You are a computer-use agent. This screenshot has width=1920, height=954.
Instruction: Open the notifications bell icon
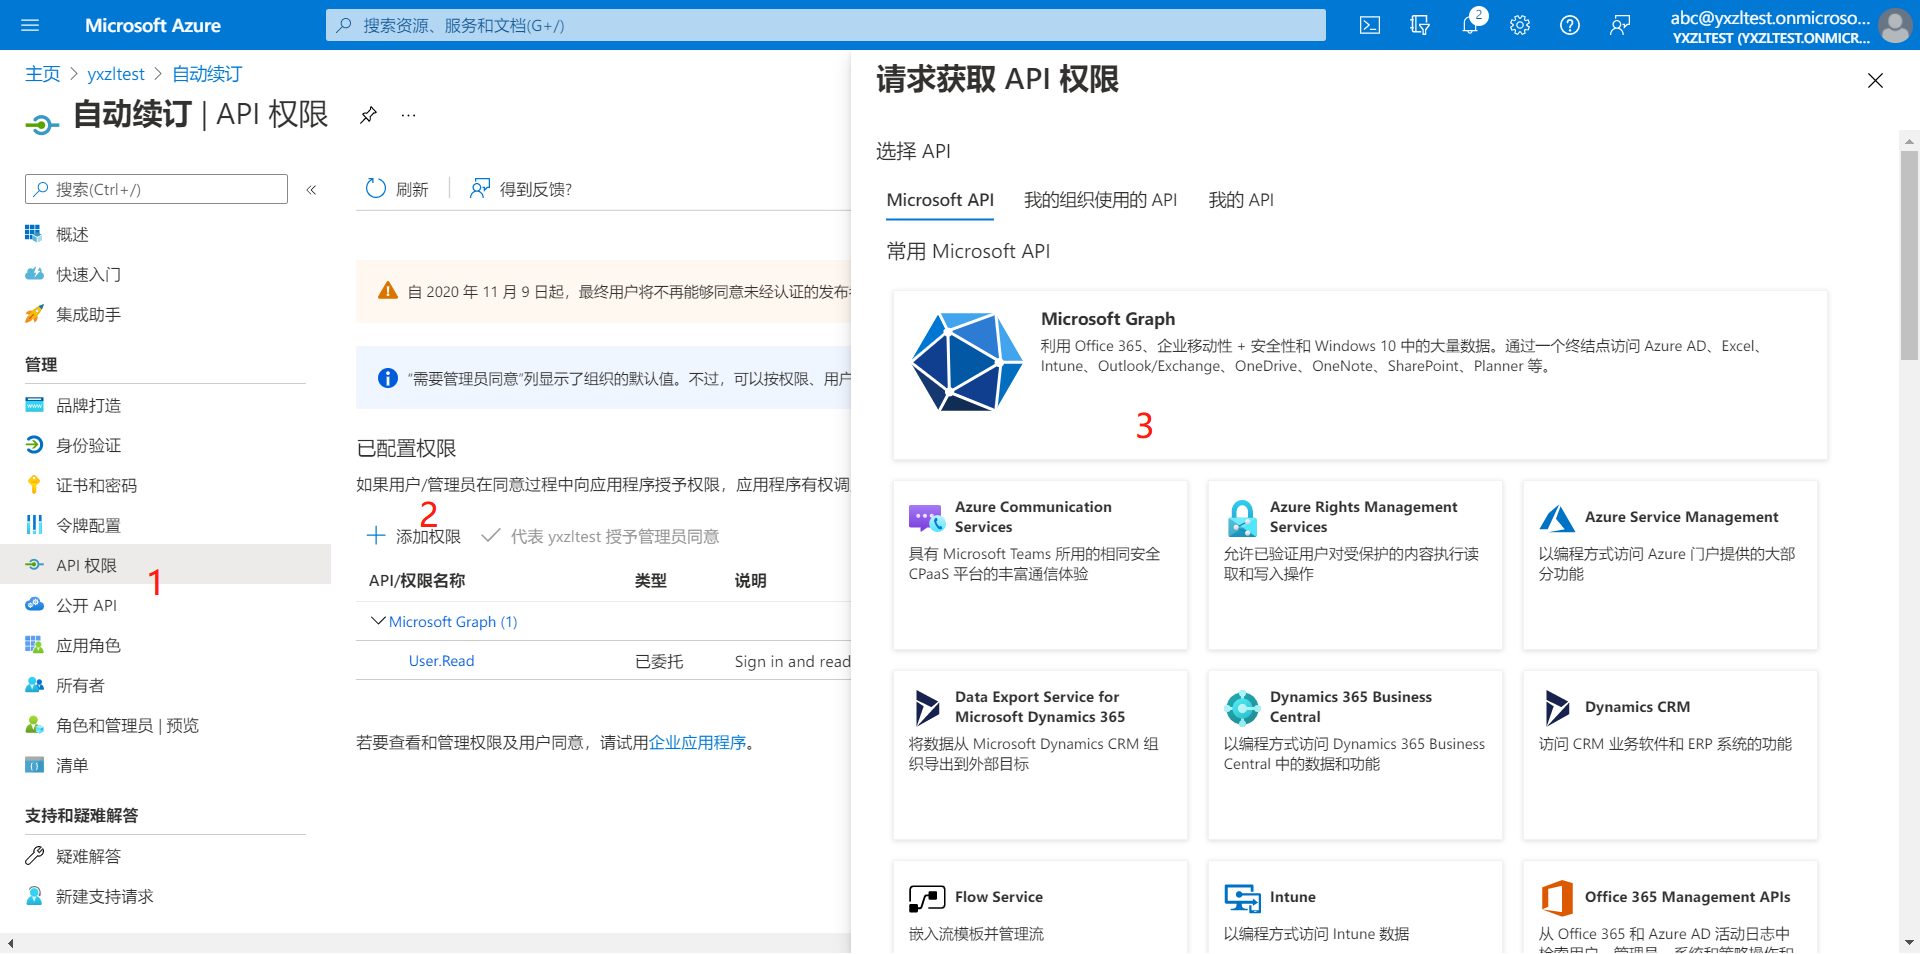tap(1469, 25)
